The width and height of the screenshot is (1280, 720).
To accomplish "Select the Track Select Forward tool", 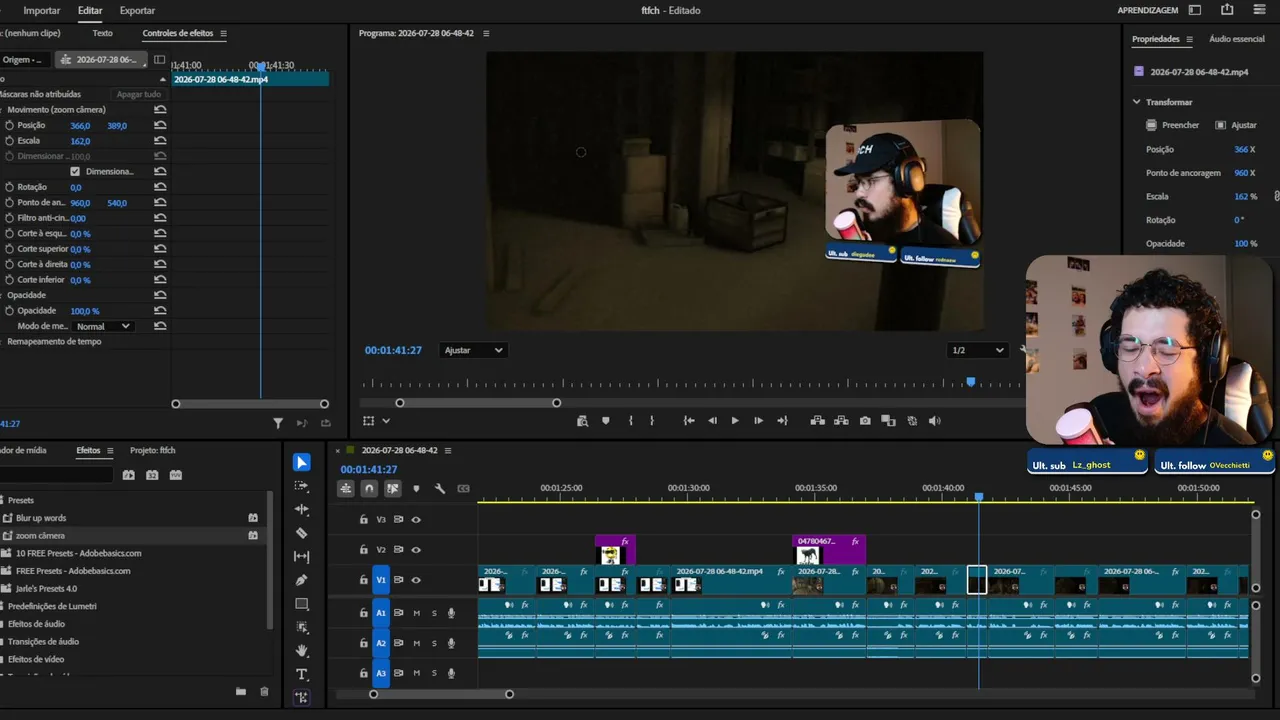I will click(x=302, y=486).
